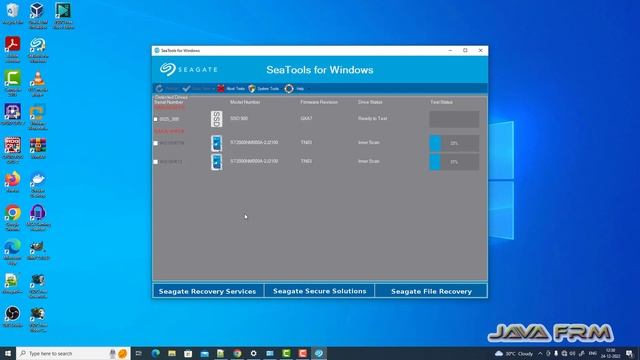Open the Microsoft Edge desktop icon
This screenshot has width=640, height=360.
pos(13,252)
